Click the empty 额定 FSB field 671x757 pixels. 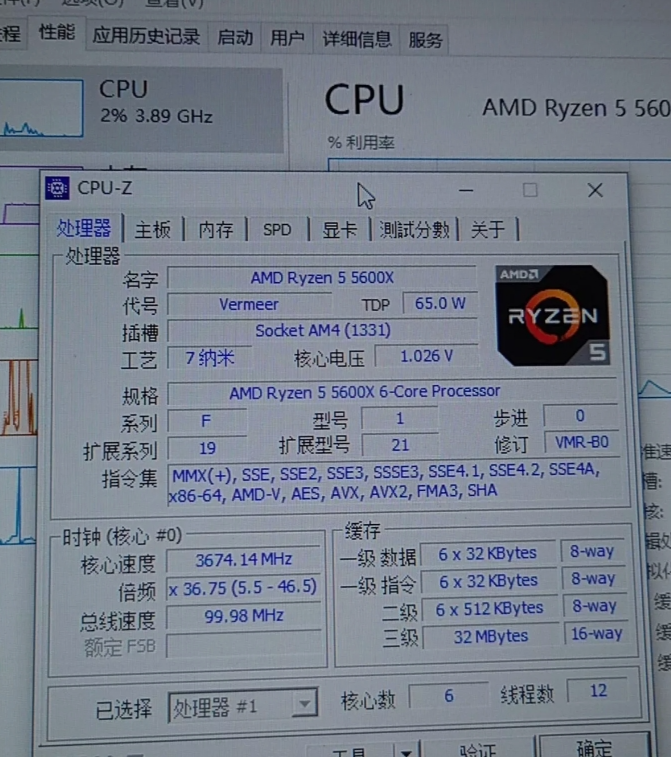pyautogui.click(x=244, y=645)
